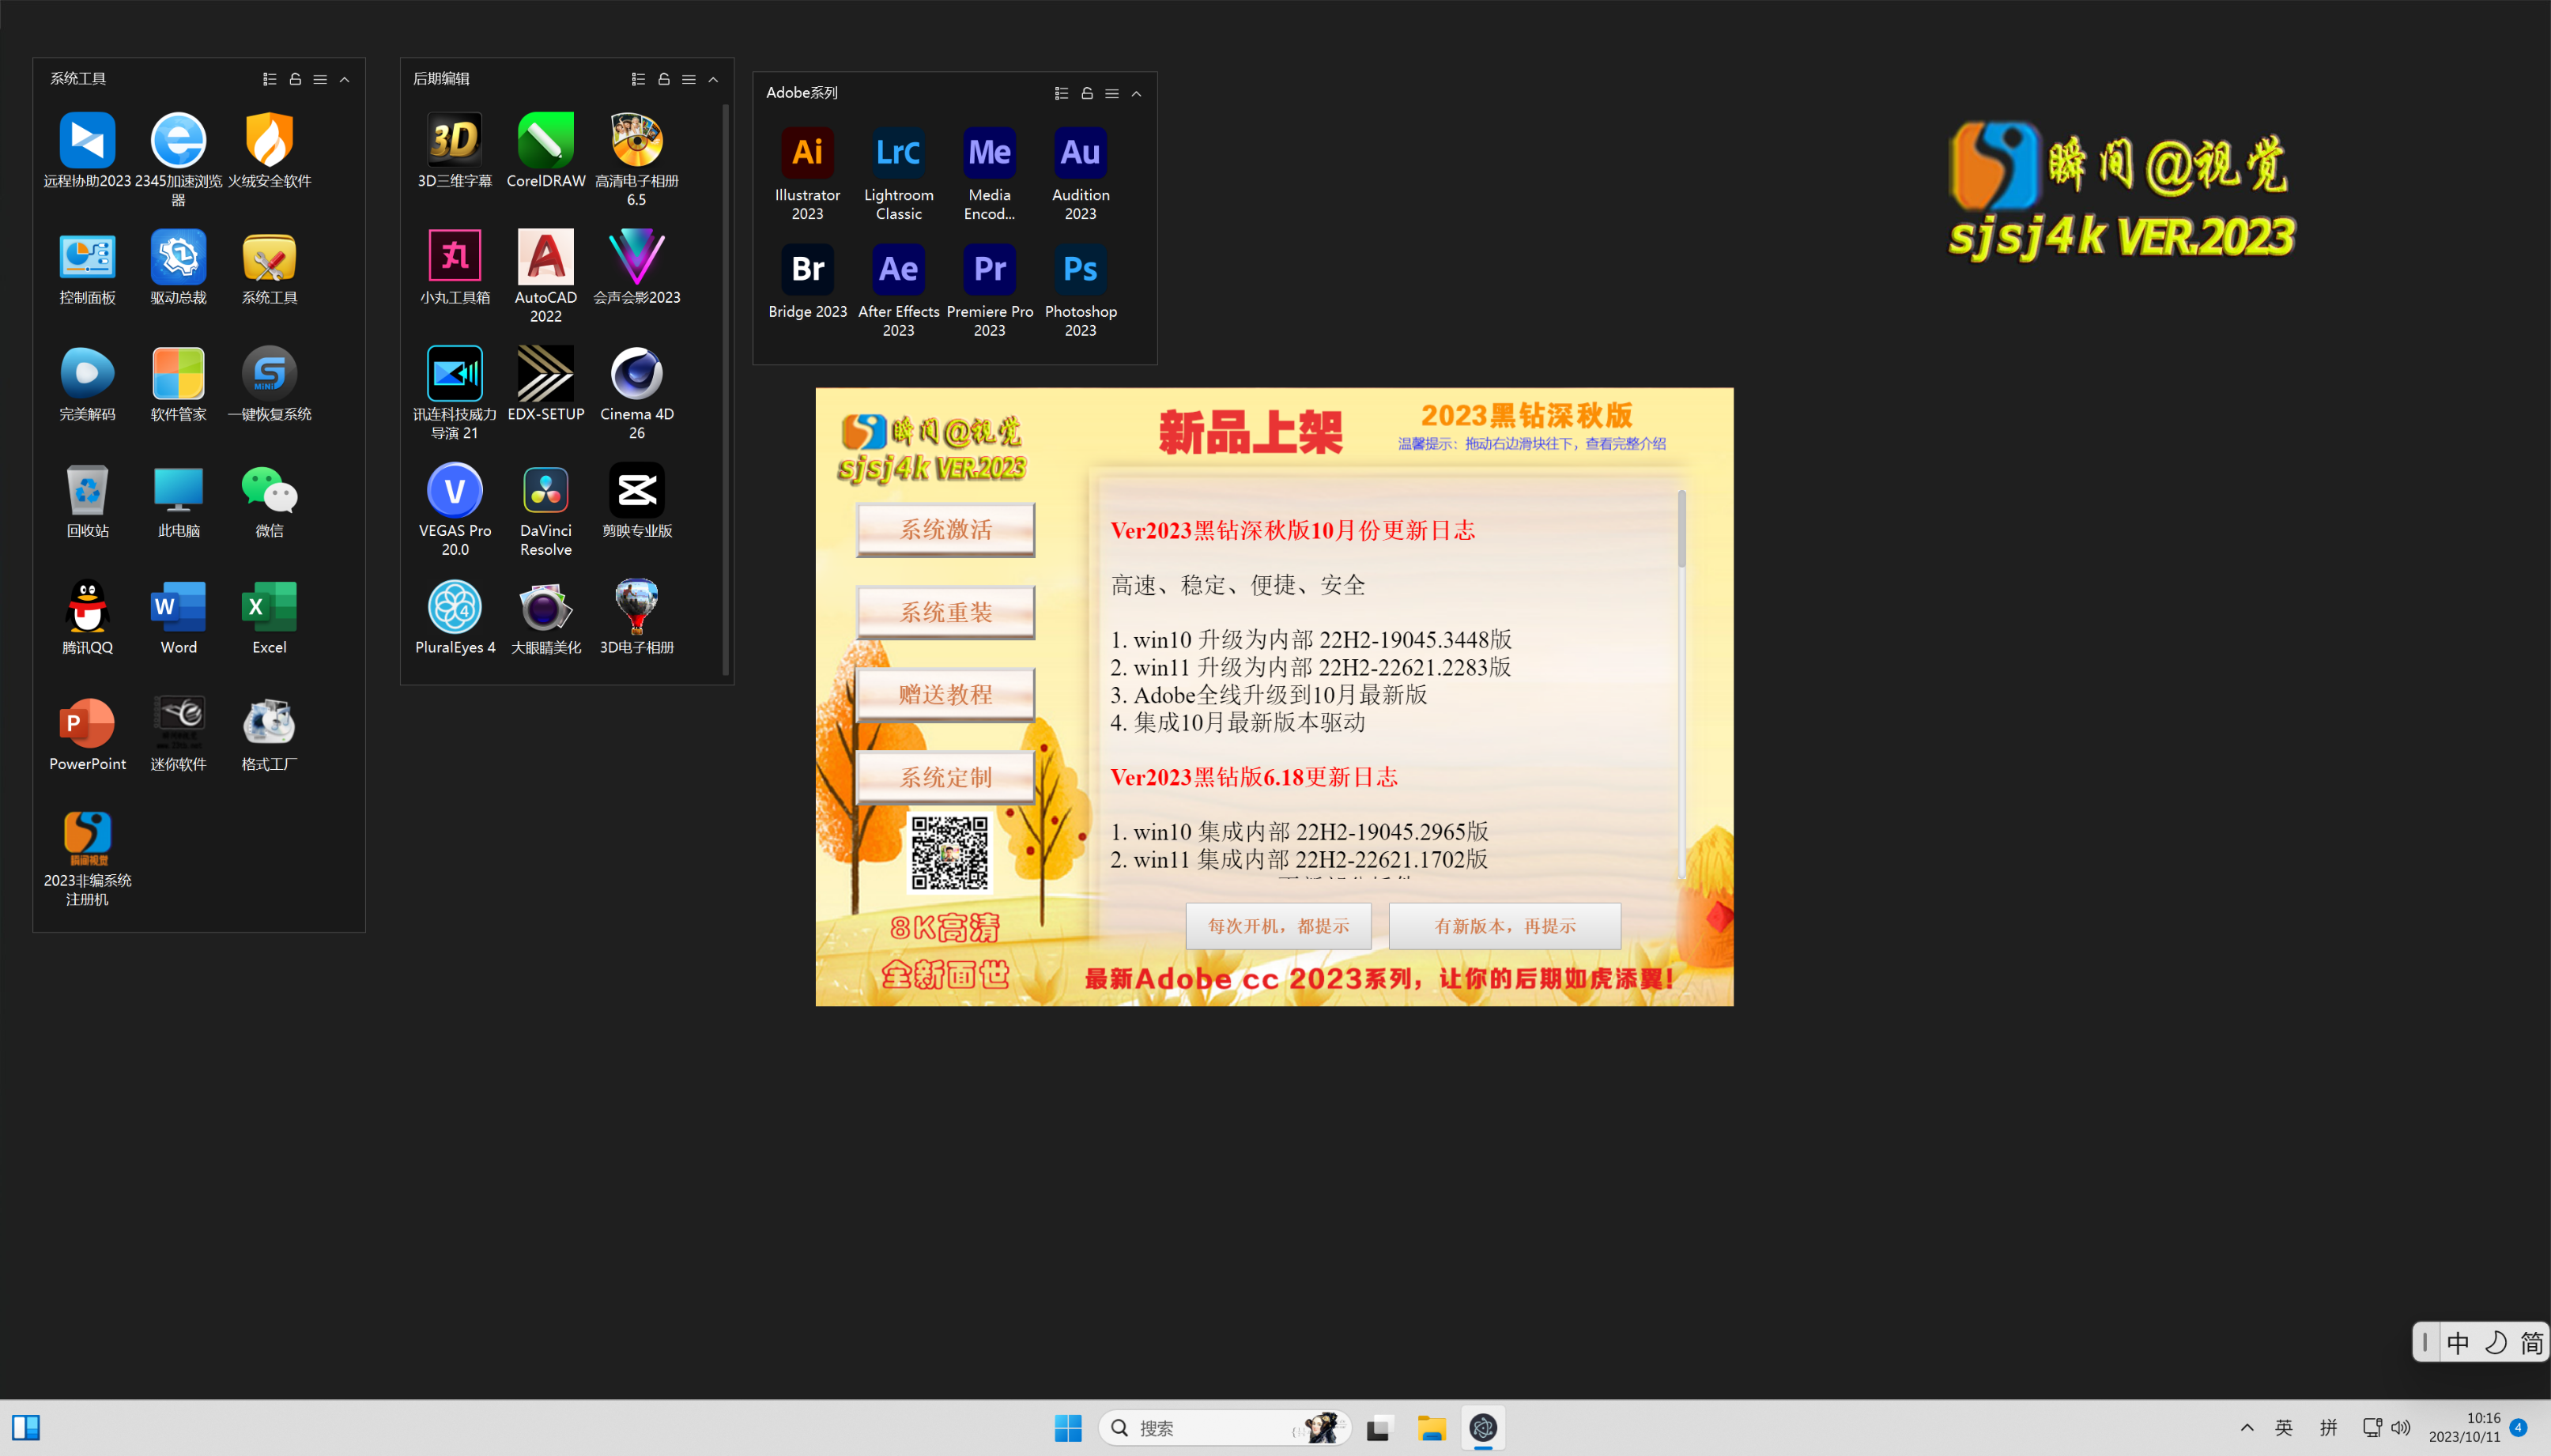Collapse the Adobe系列 panel chevron
Screen dimensions: 2551x1456
click(x=1136, y=93)
